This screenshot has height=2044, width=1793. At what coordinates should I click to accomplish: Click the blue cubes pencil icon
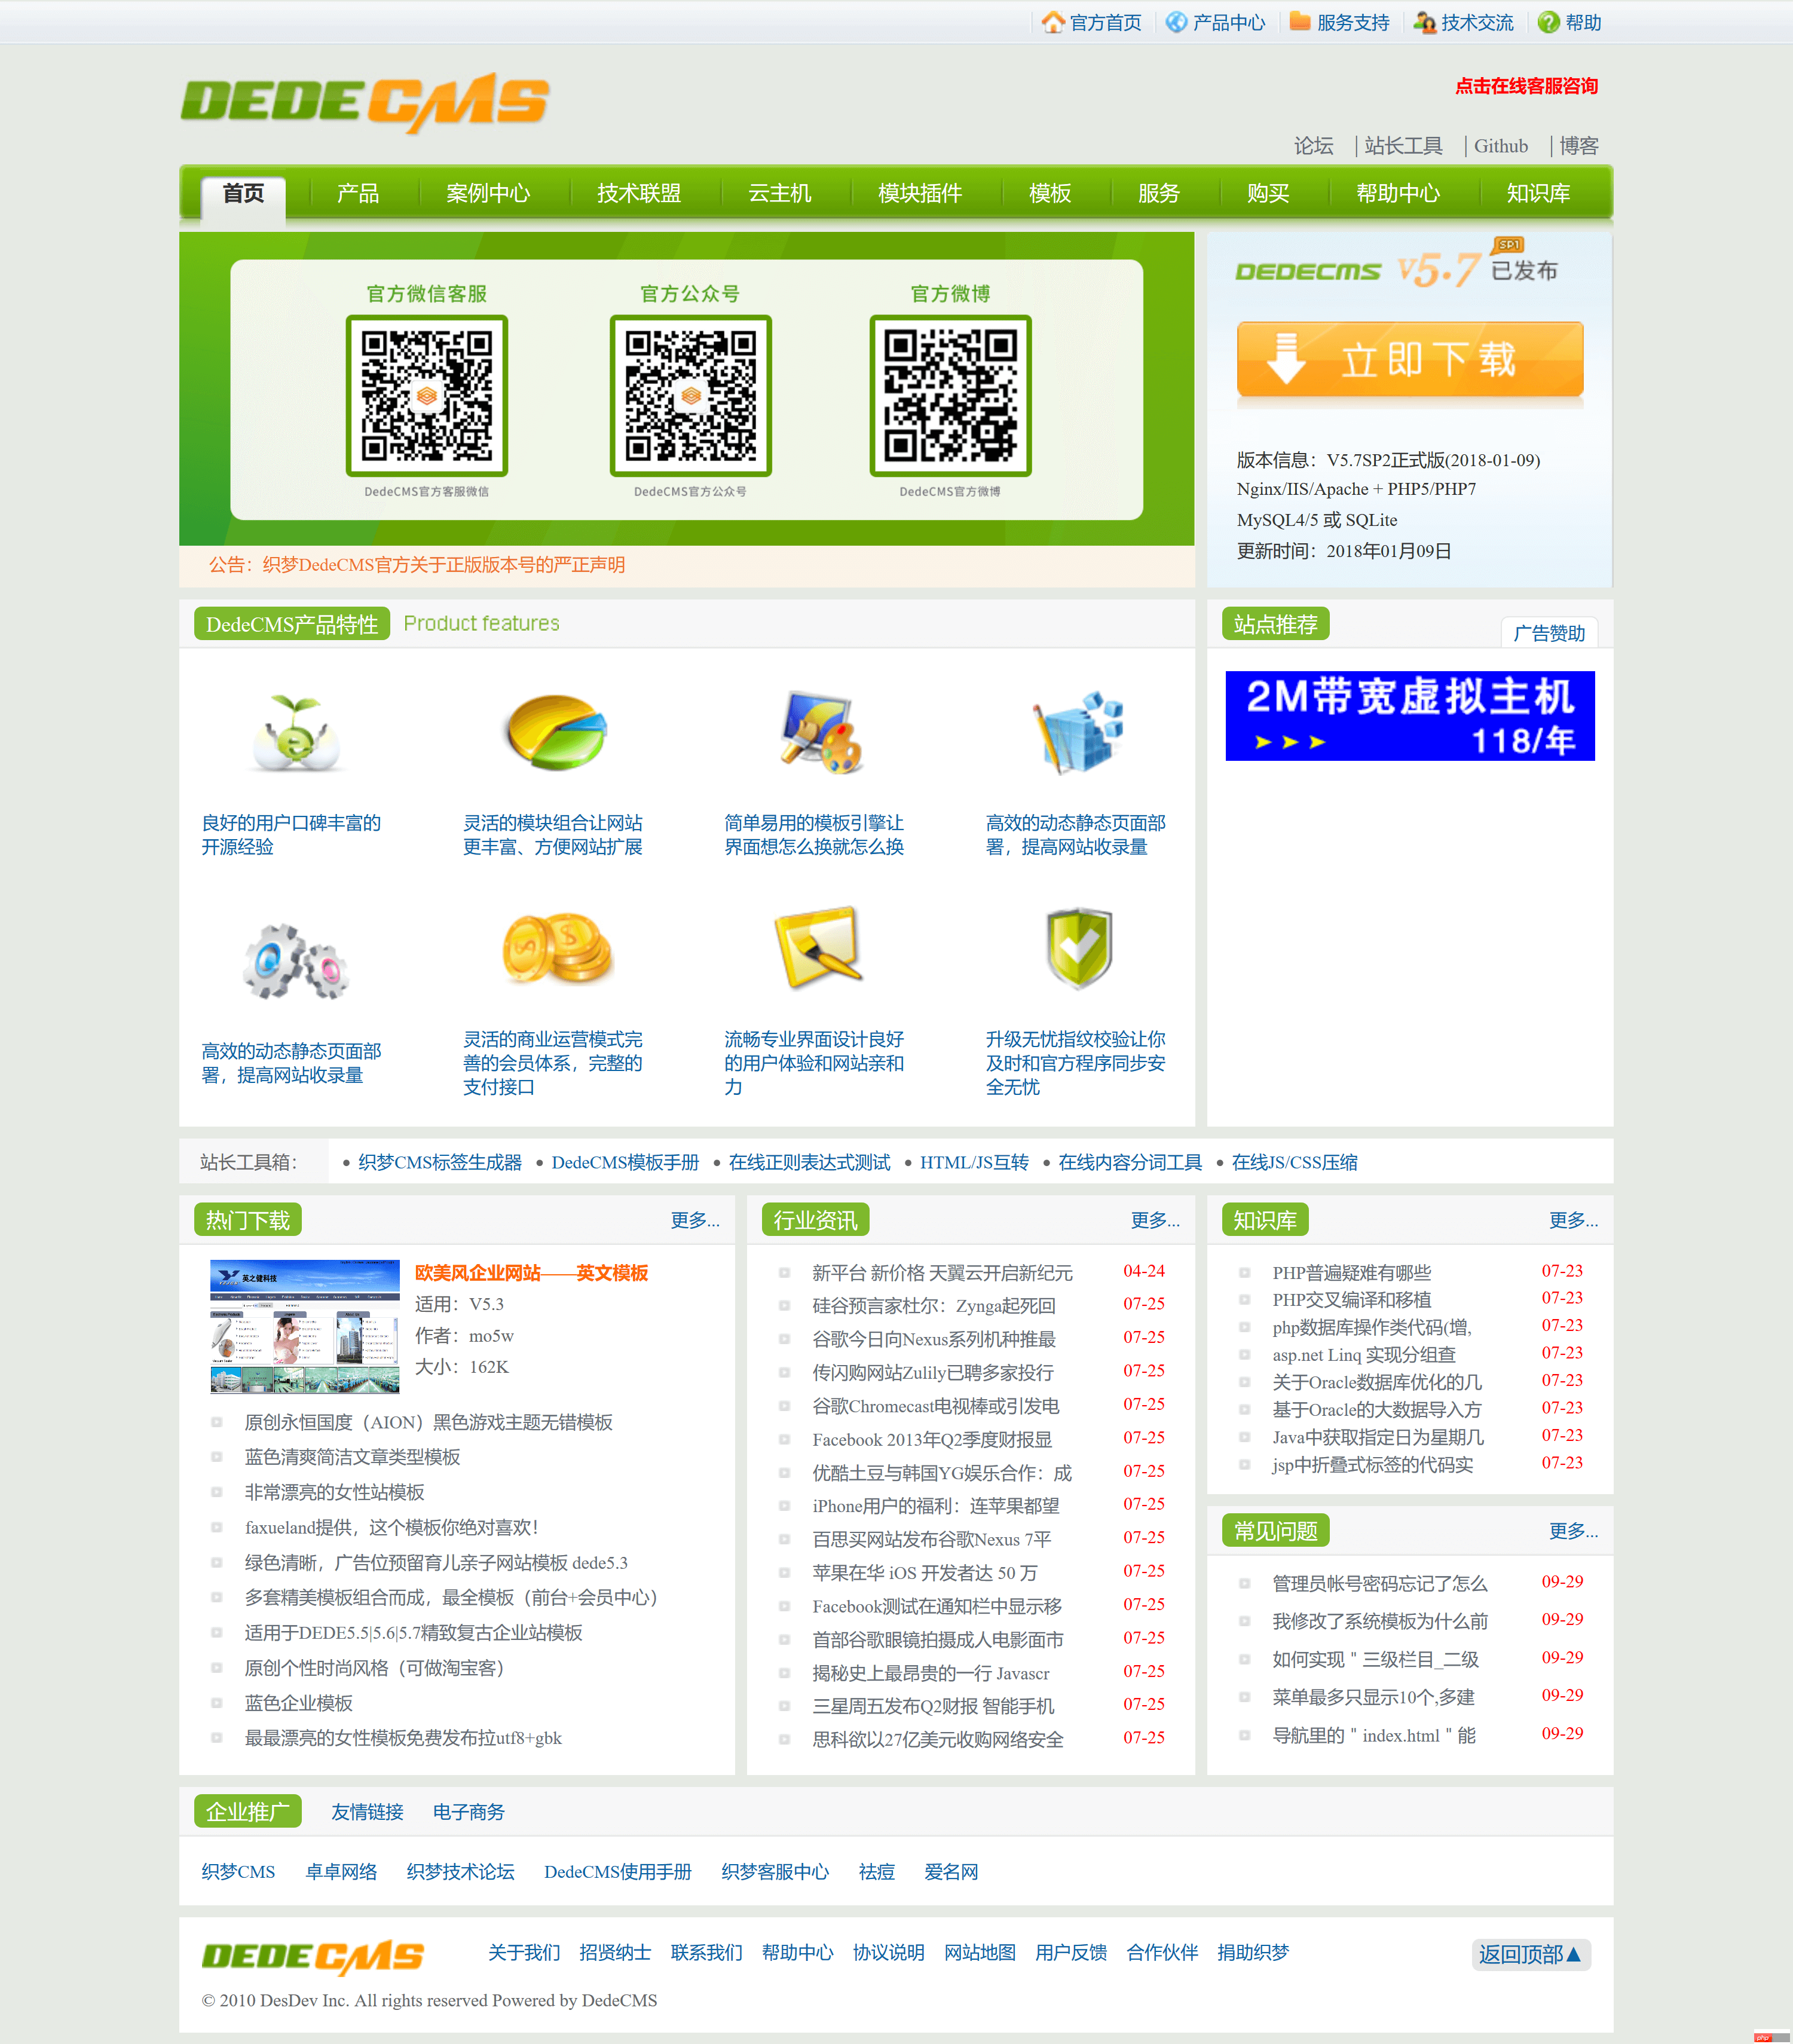[1078, 733]
